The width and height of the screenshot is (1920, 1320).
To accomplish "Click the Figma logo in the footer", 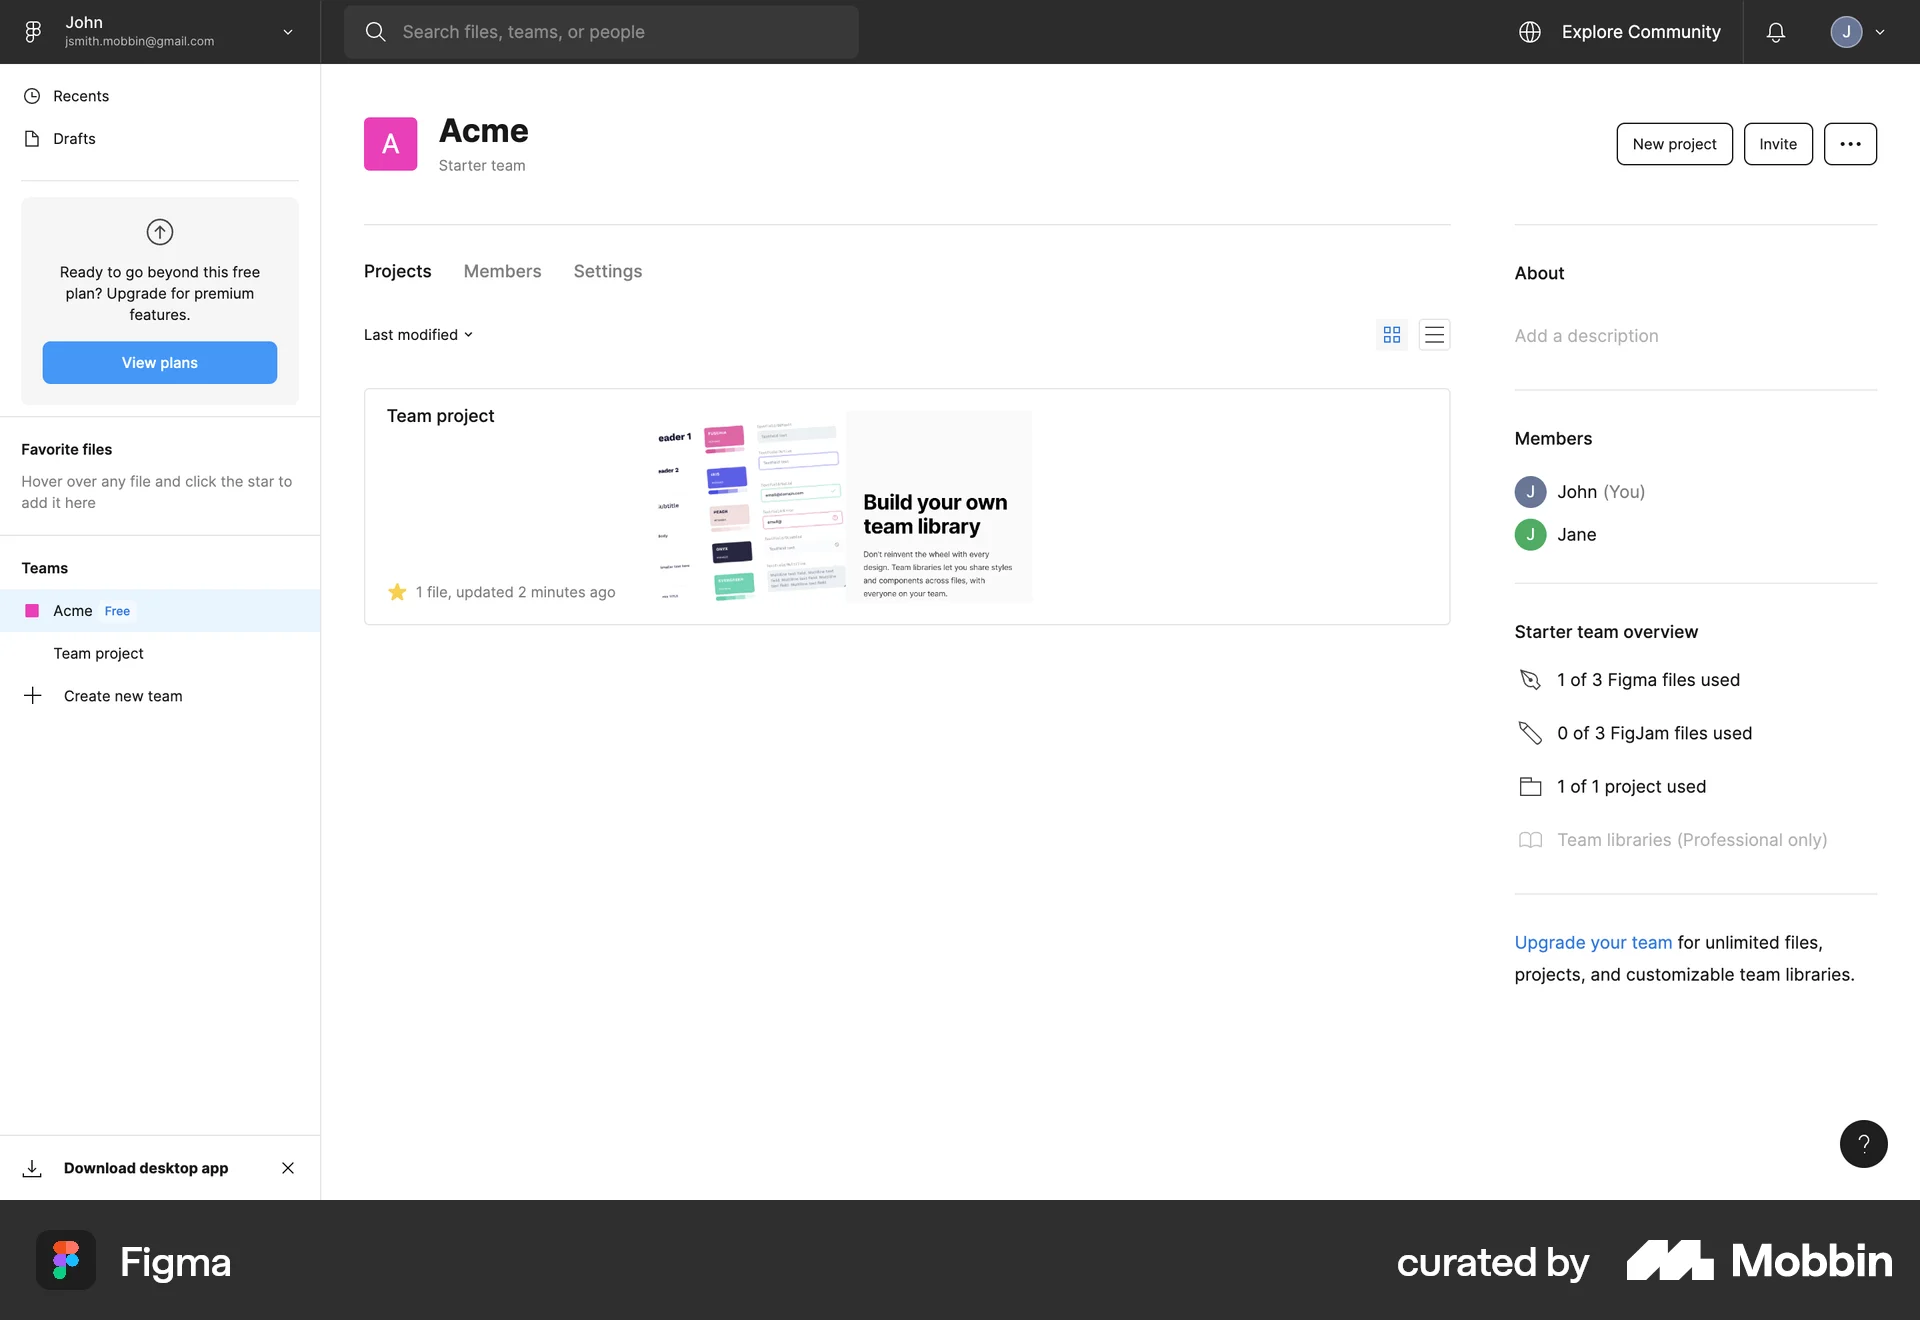I will [x=65, y=1260].
